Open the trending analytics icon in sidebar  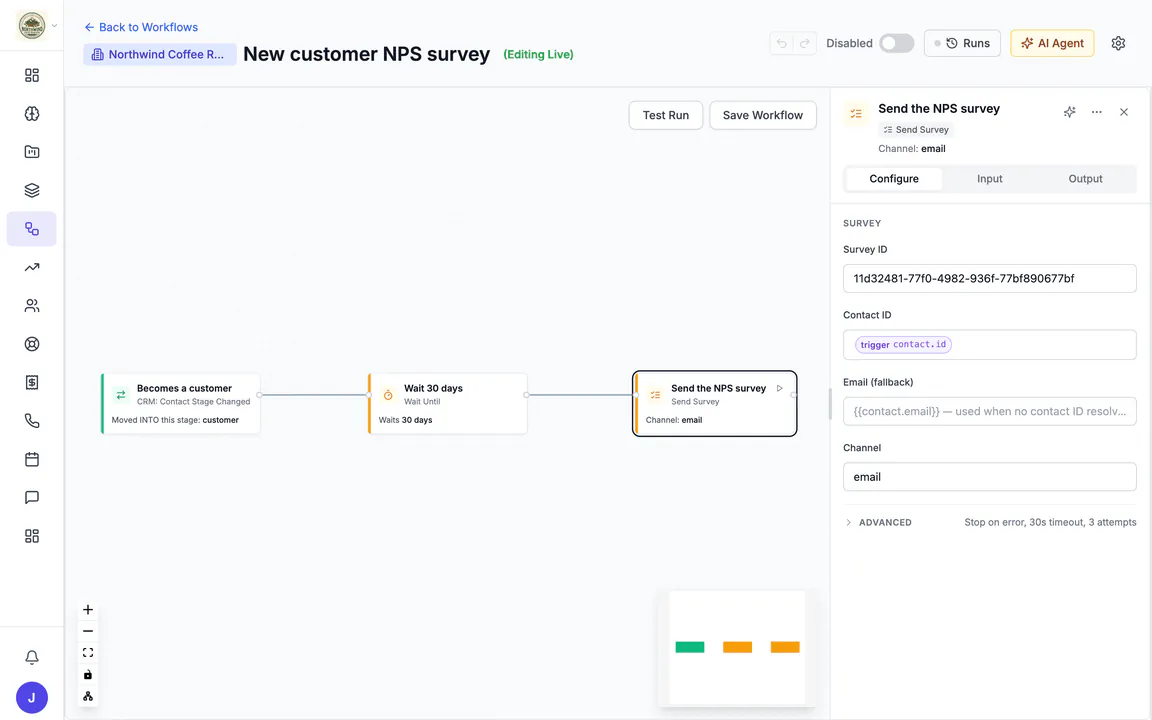pyautogui.click(x=32, y=267)
